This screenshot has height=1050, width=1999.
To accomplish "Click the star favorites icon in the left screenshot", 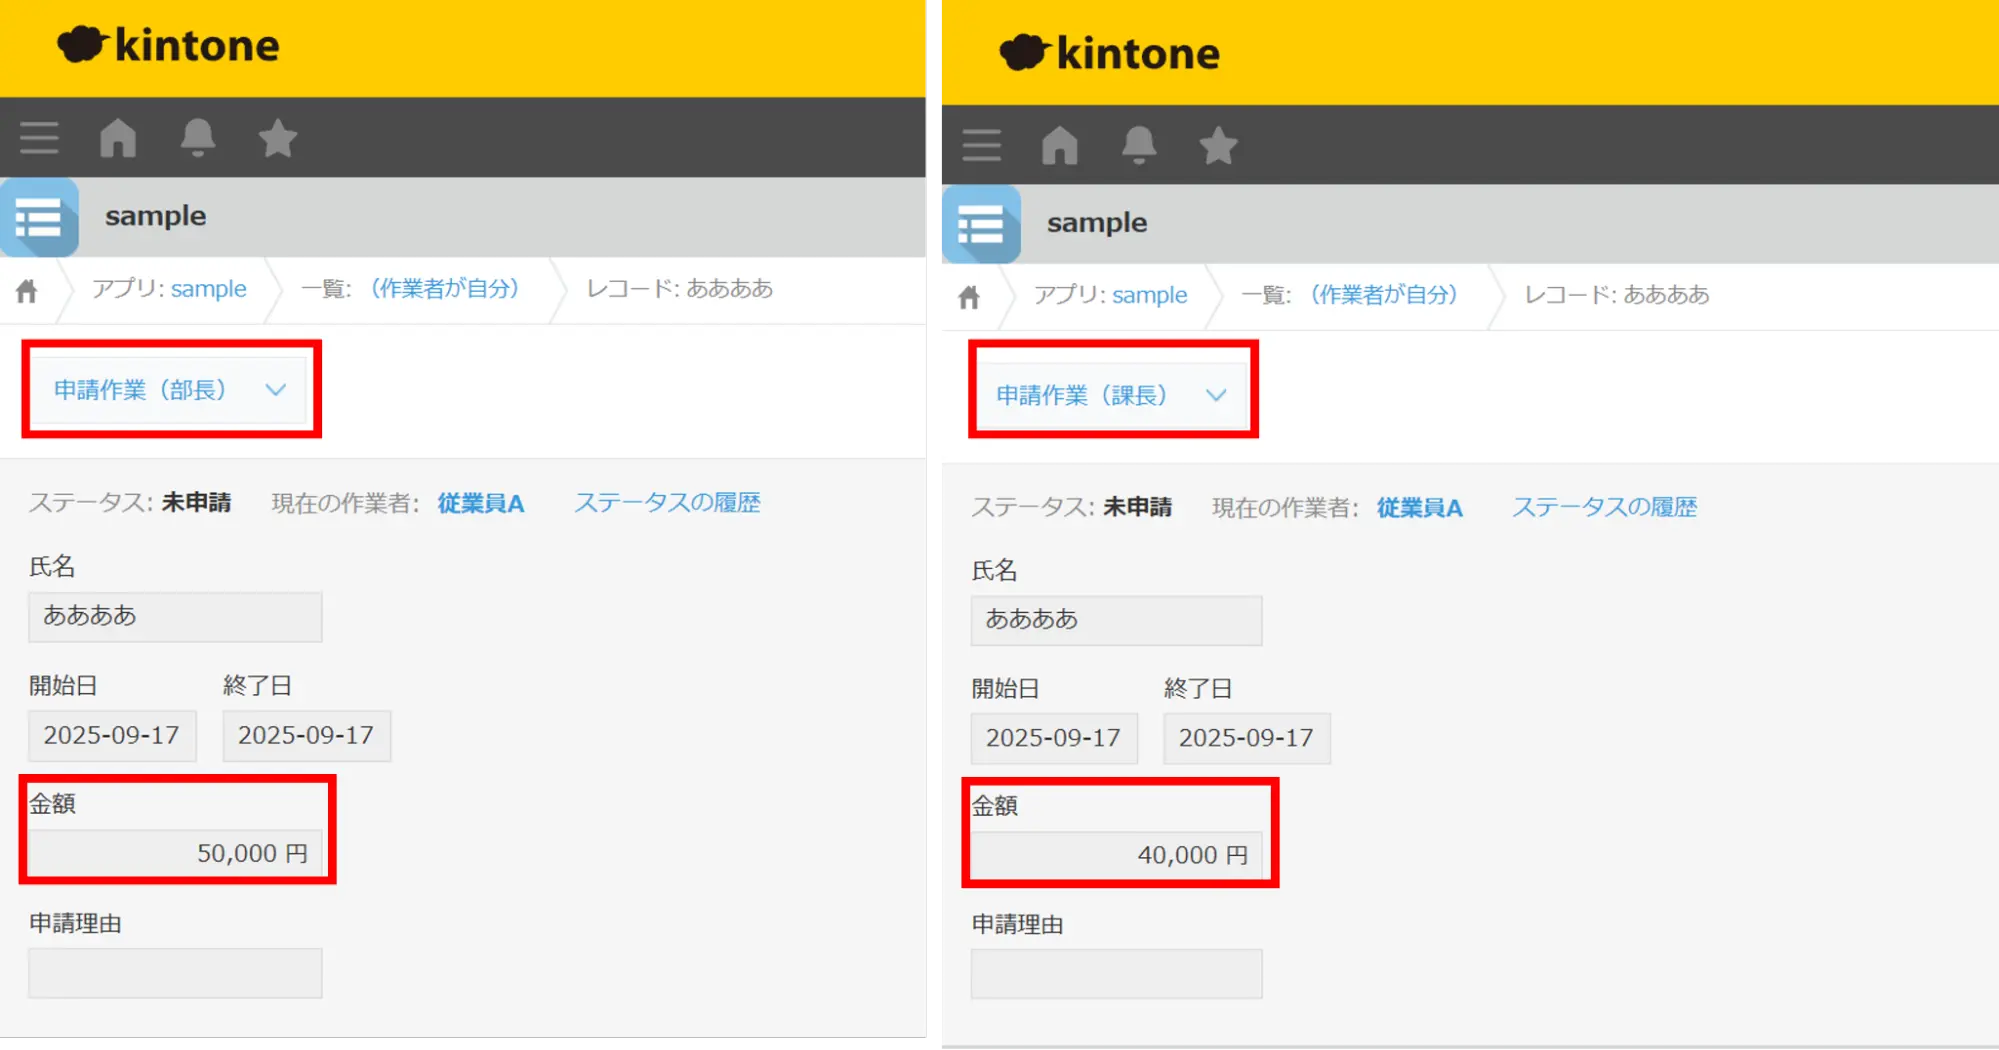I will (277, 138).
